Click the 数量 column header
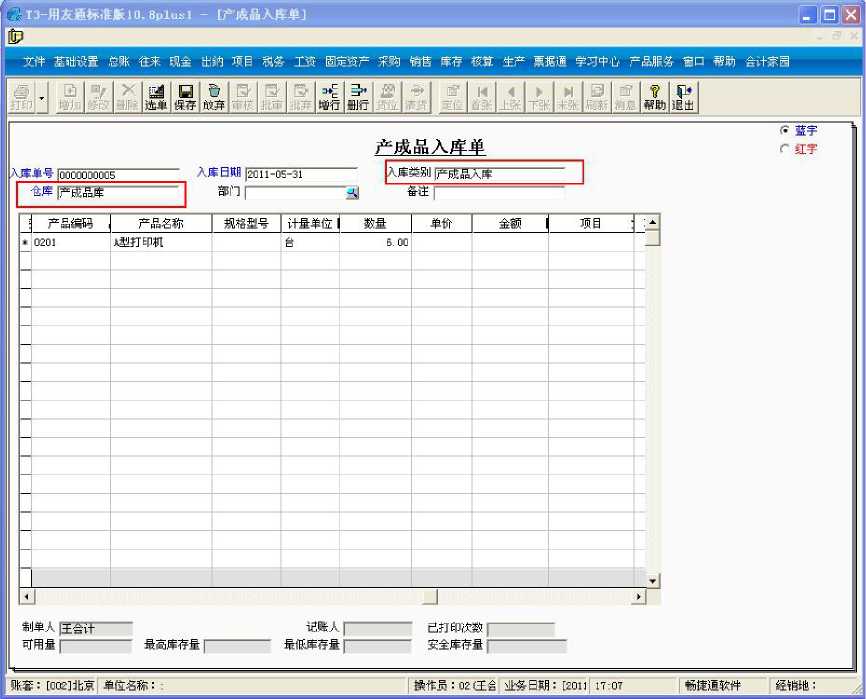This screenshot has width=866, height=699. coord(375,223)
